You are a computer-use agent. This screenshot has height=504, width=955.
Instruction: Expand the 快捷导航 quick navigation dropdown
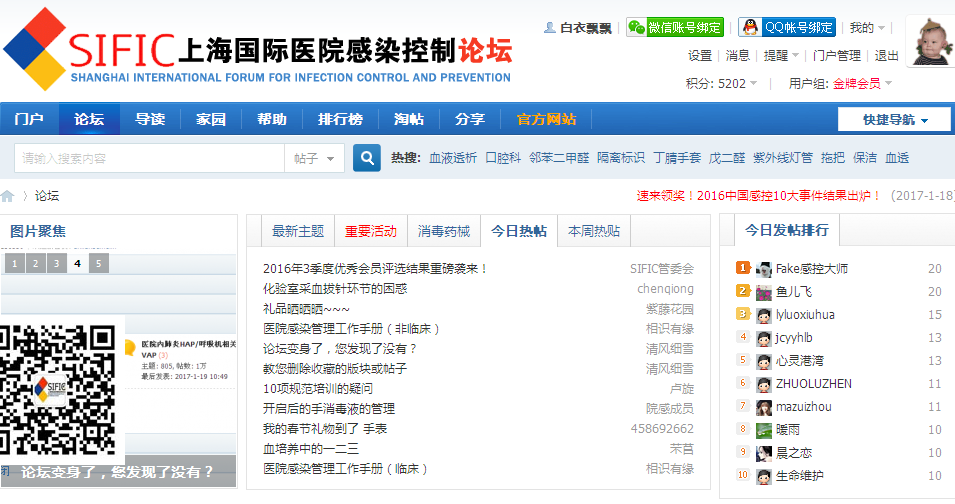tap(893, 119)
